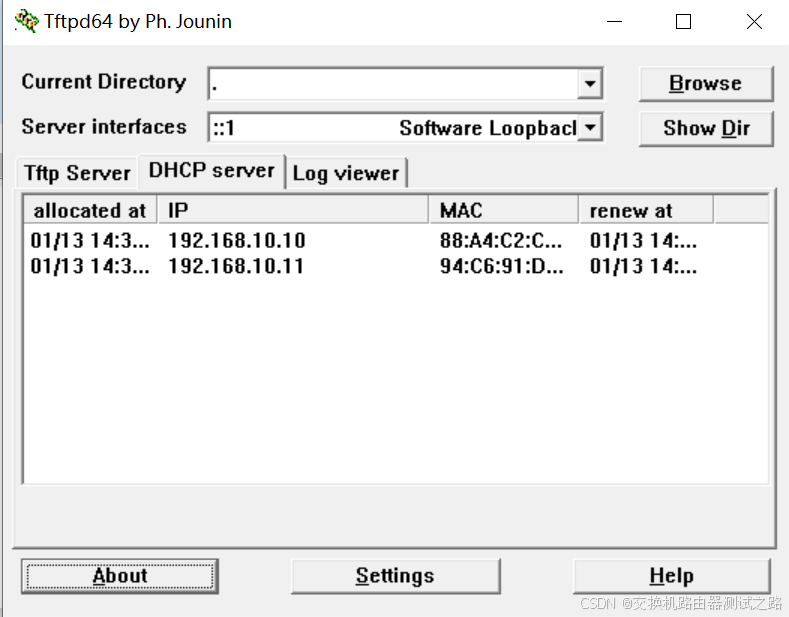Open the Current Directory dropdown arrow
Screen dimensions: 789x617
[590, 84]
